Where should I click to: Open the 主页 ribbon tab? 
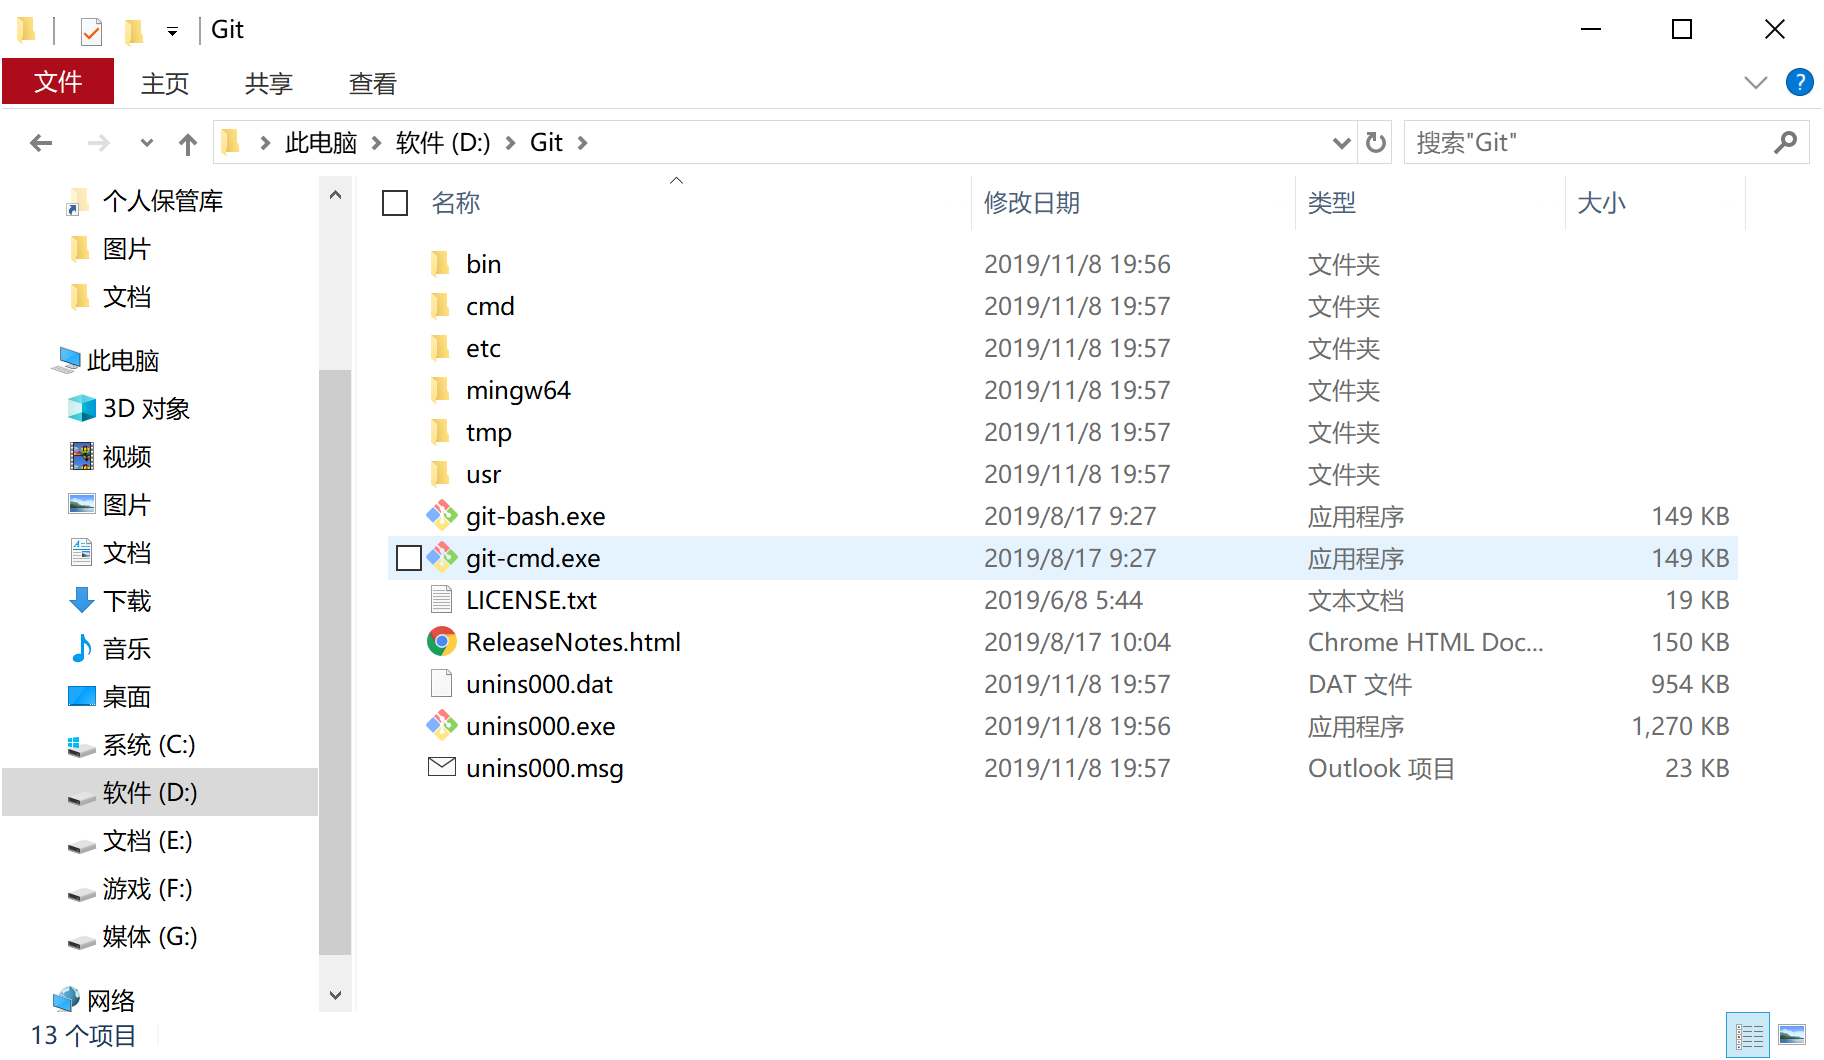165,83
